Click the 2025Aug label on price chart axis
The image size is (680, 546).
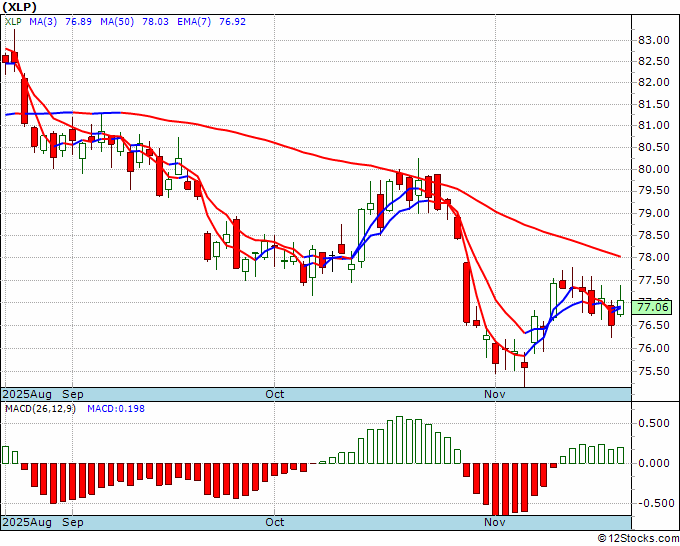pos(27,394)
